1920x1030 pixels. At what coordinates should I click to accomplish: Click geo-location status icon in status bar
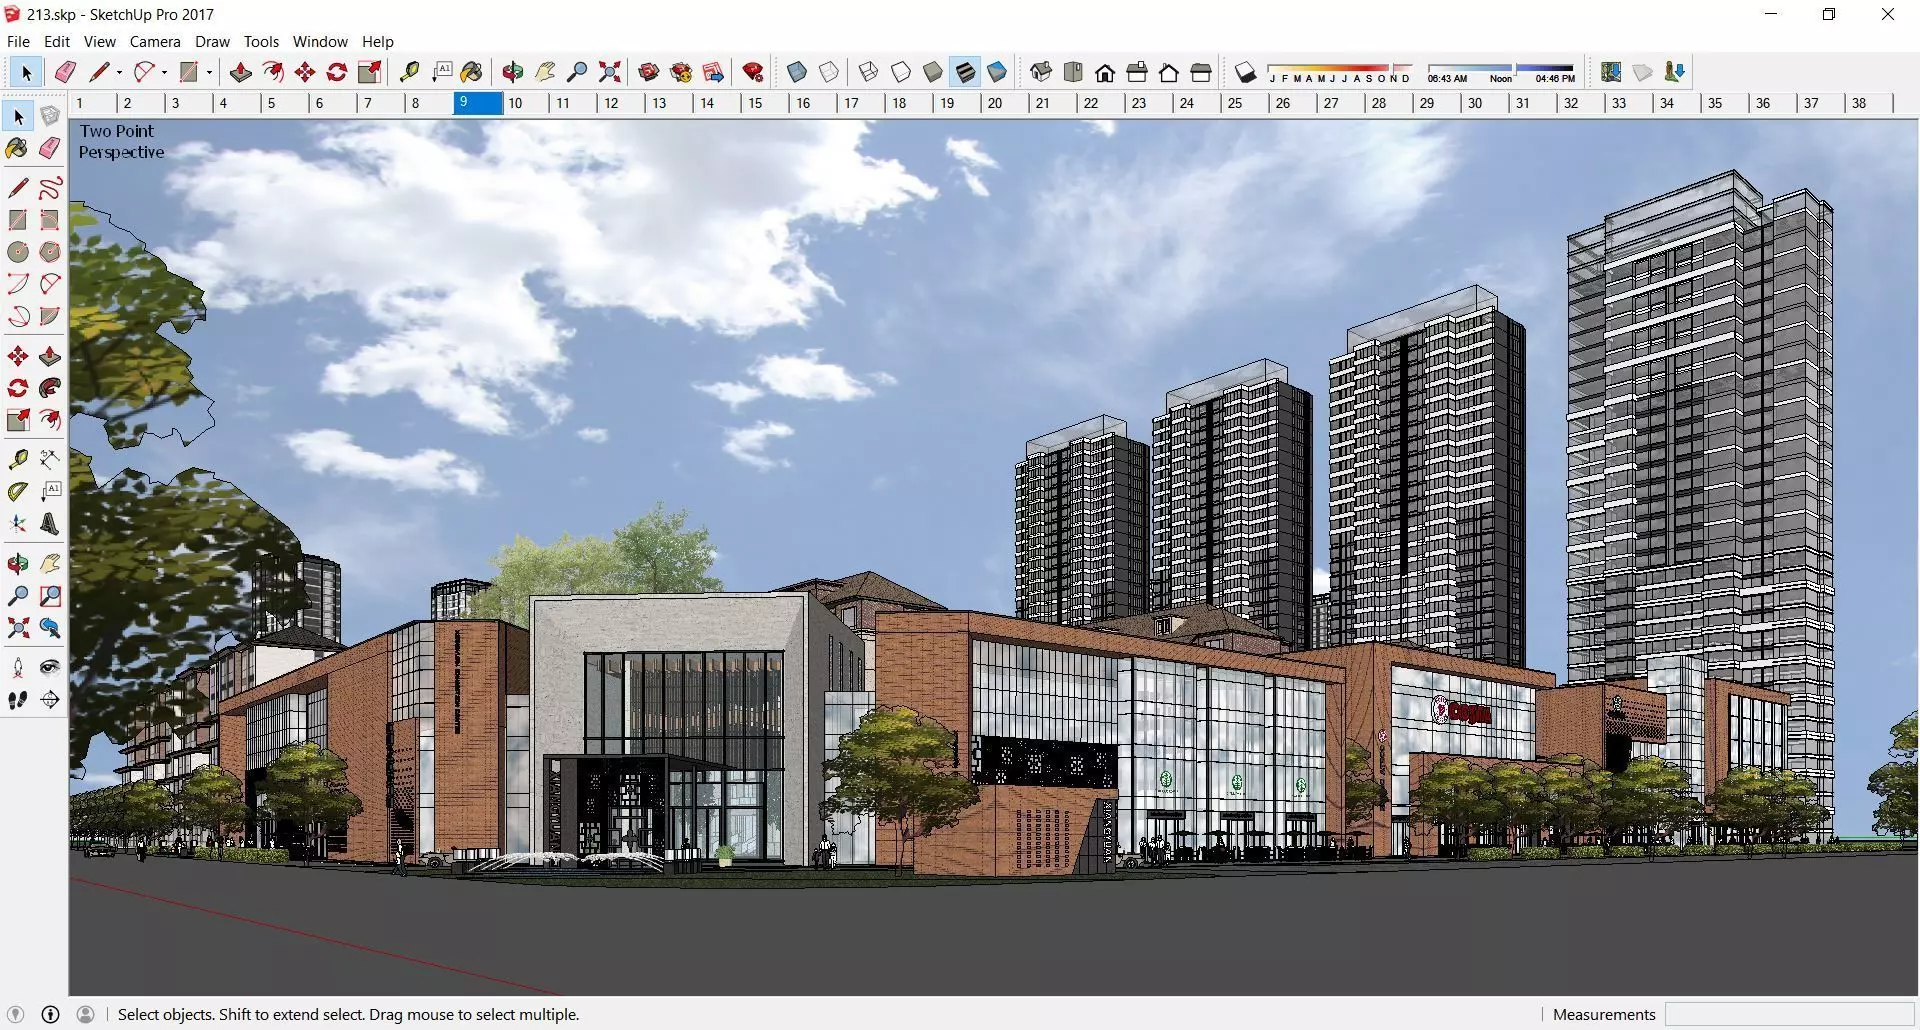[15, 1014]
